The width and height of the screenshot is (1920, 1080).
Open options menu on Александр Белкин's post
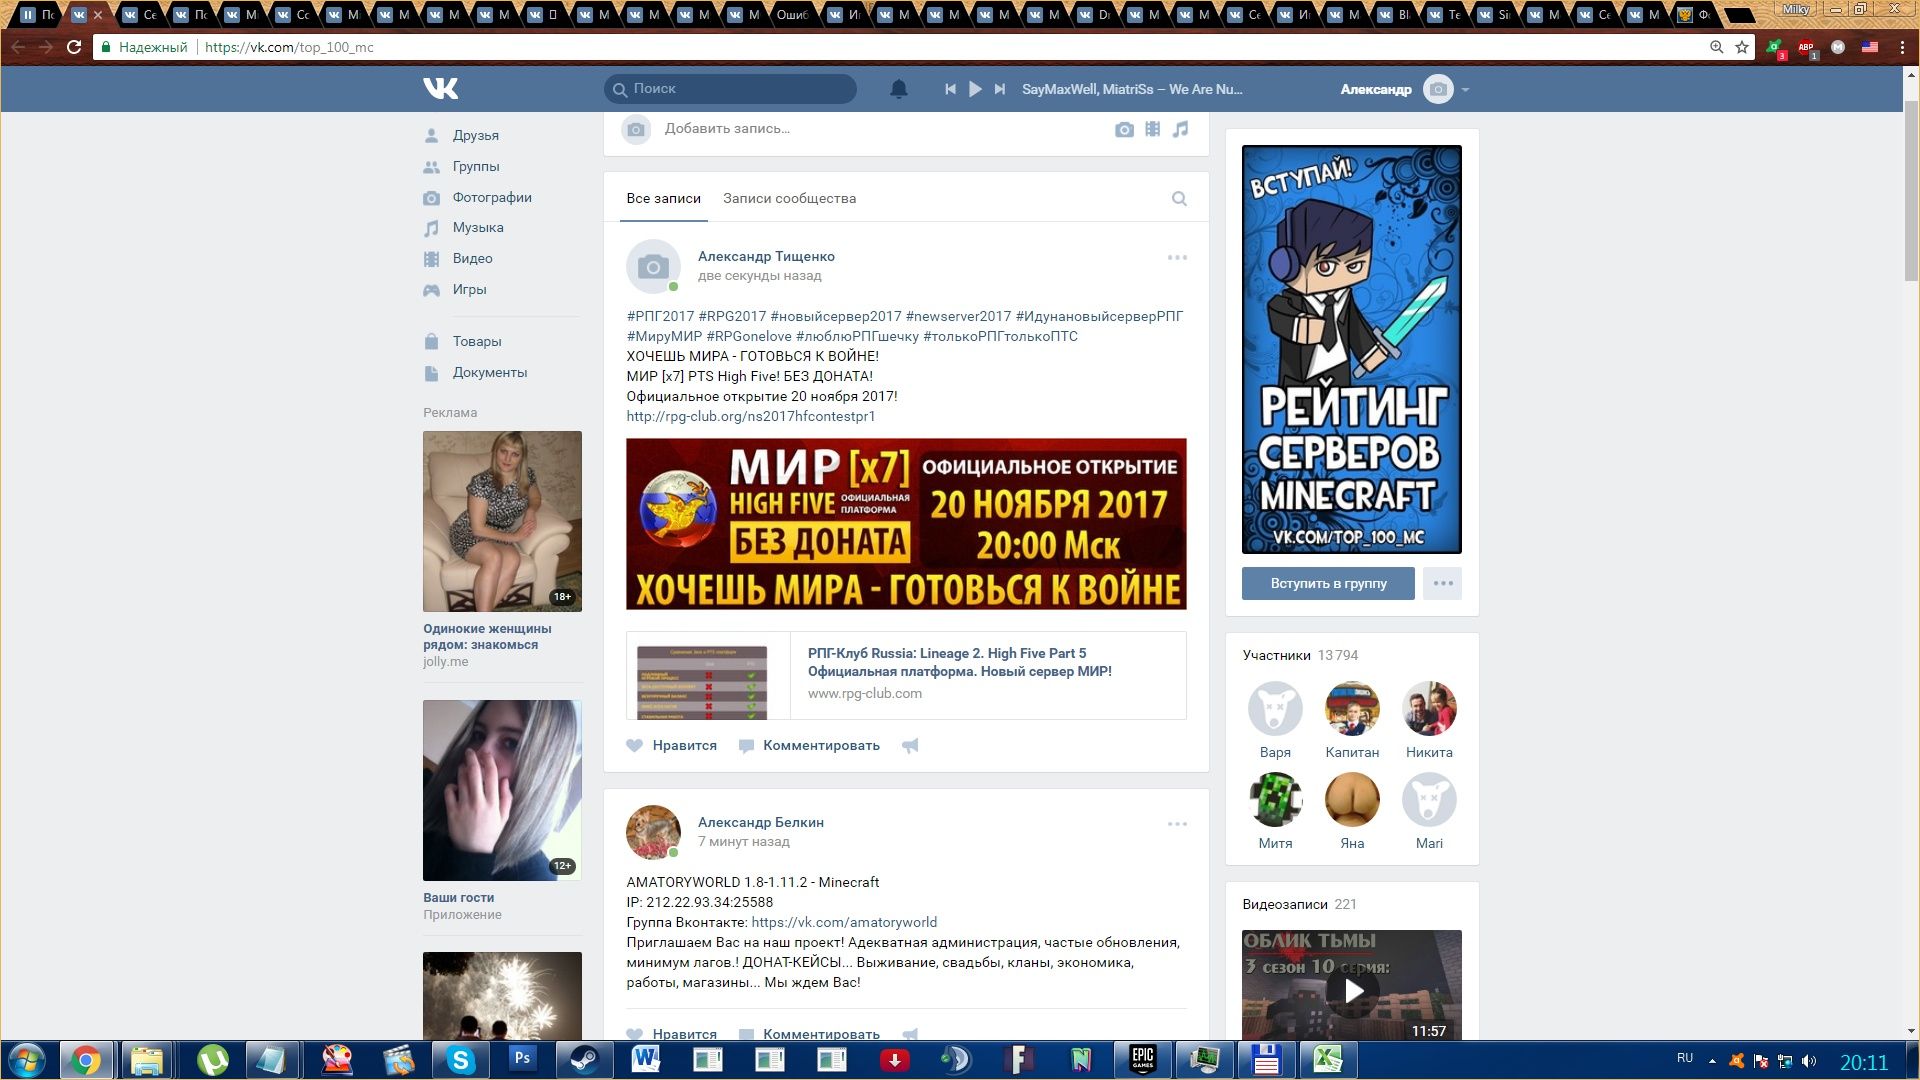(x=1177, y=824)
